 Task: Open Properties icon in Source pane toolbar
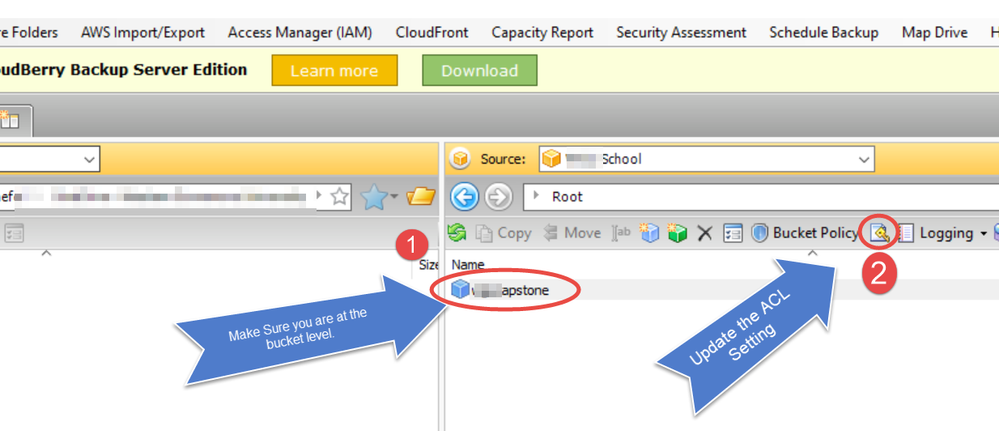coord(732,234)
